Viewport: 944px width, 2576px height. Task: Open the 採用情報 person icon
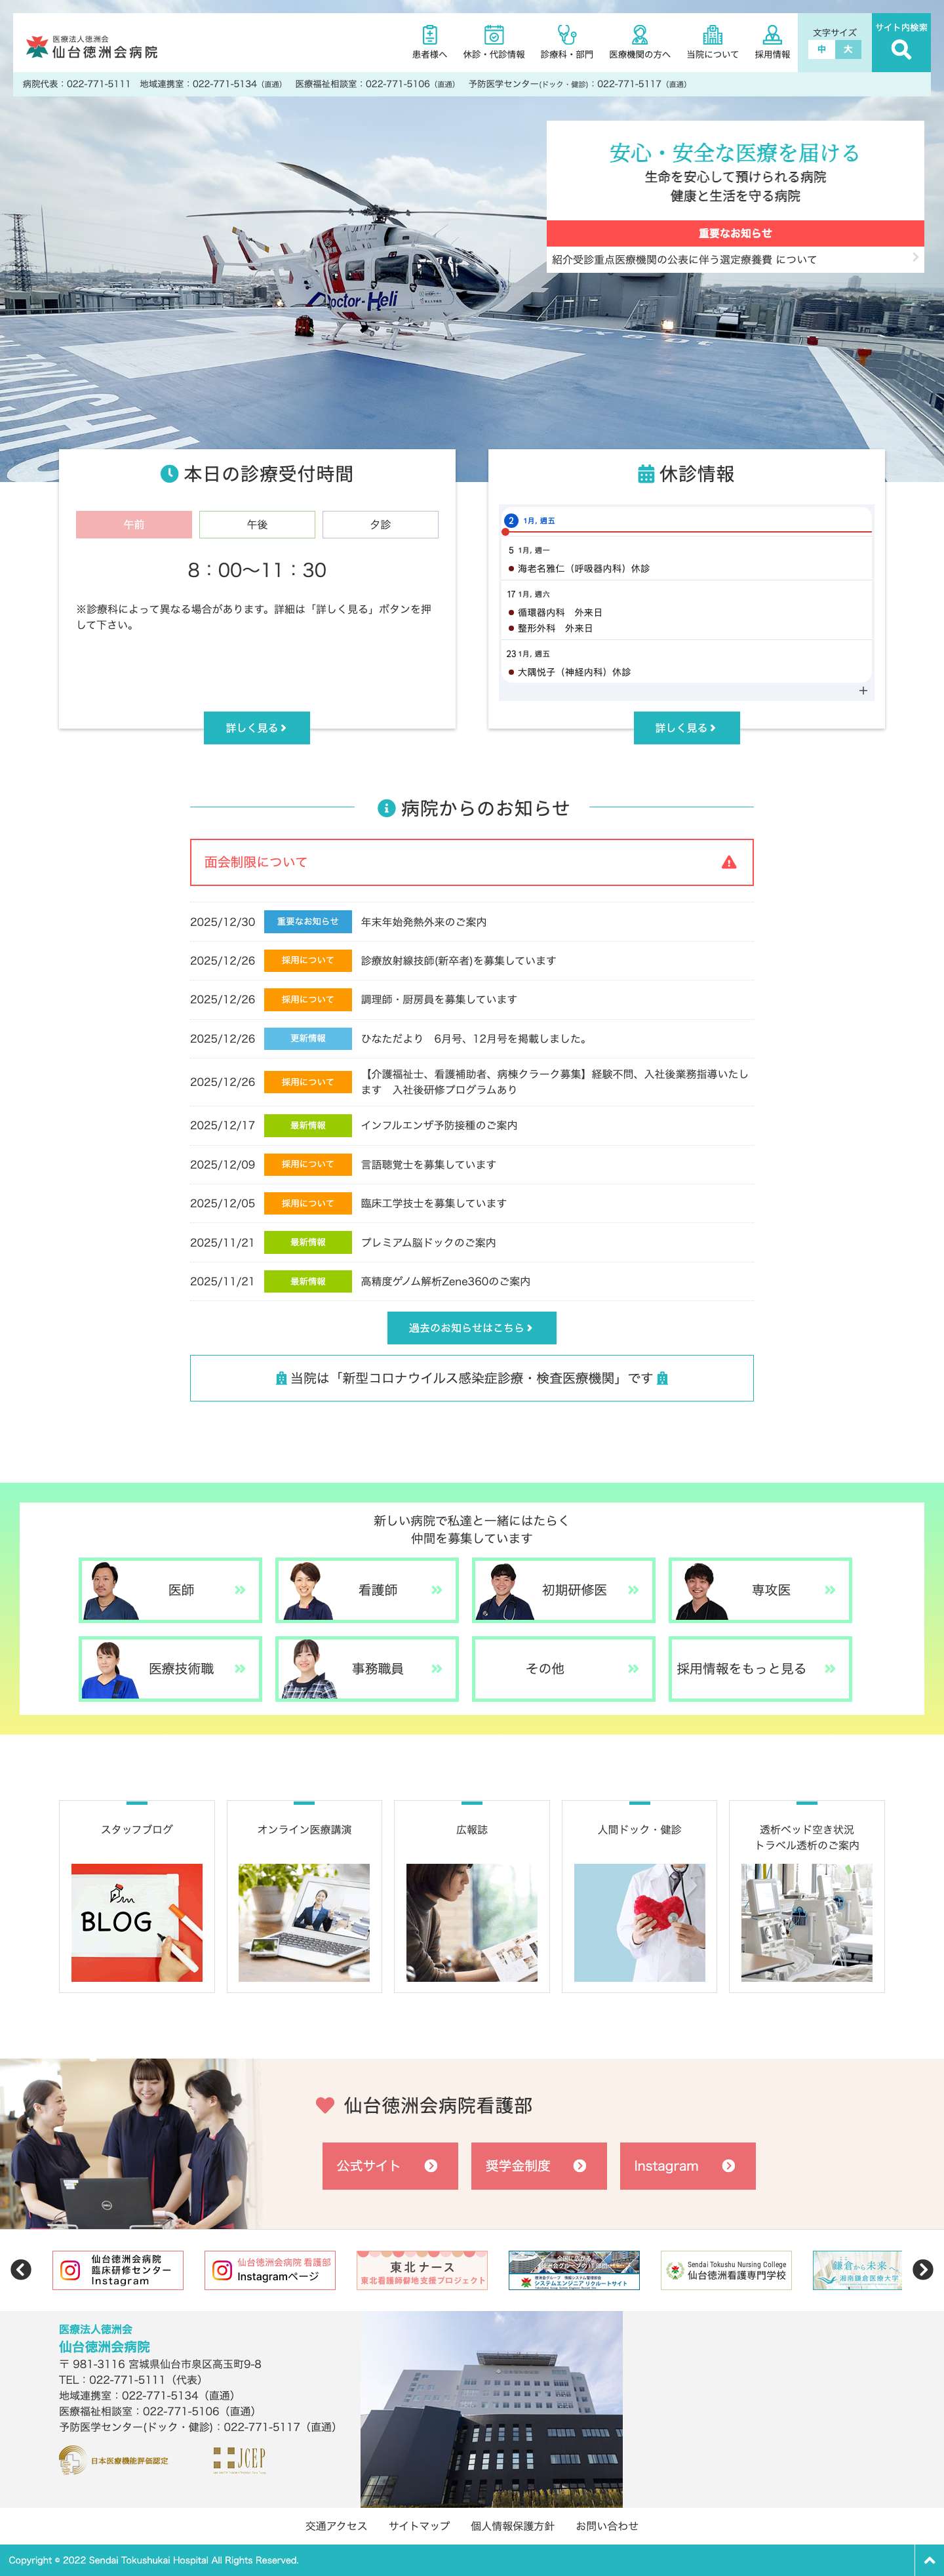[772, 42]
